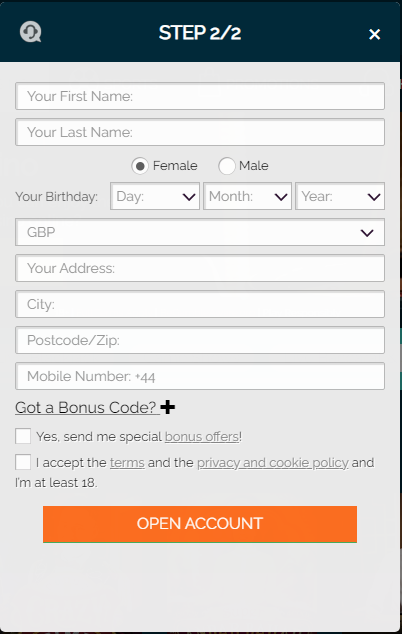Click the Open Account button
Screen dimensions: 402x634
click(200, 524)
